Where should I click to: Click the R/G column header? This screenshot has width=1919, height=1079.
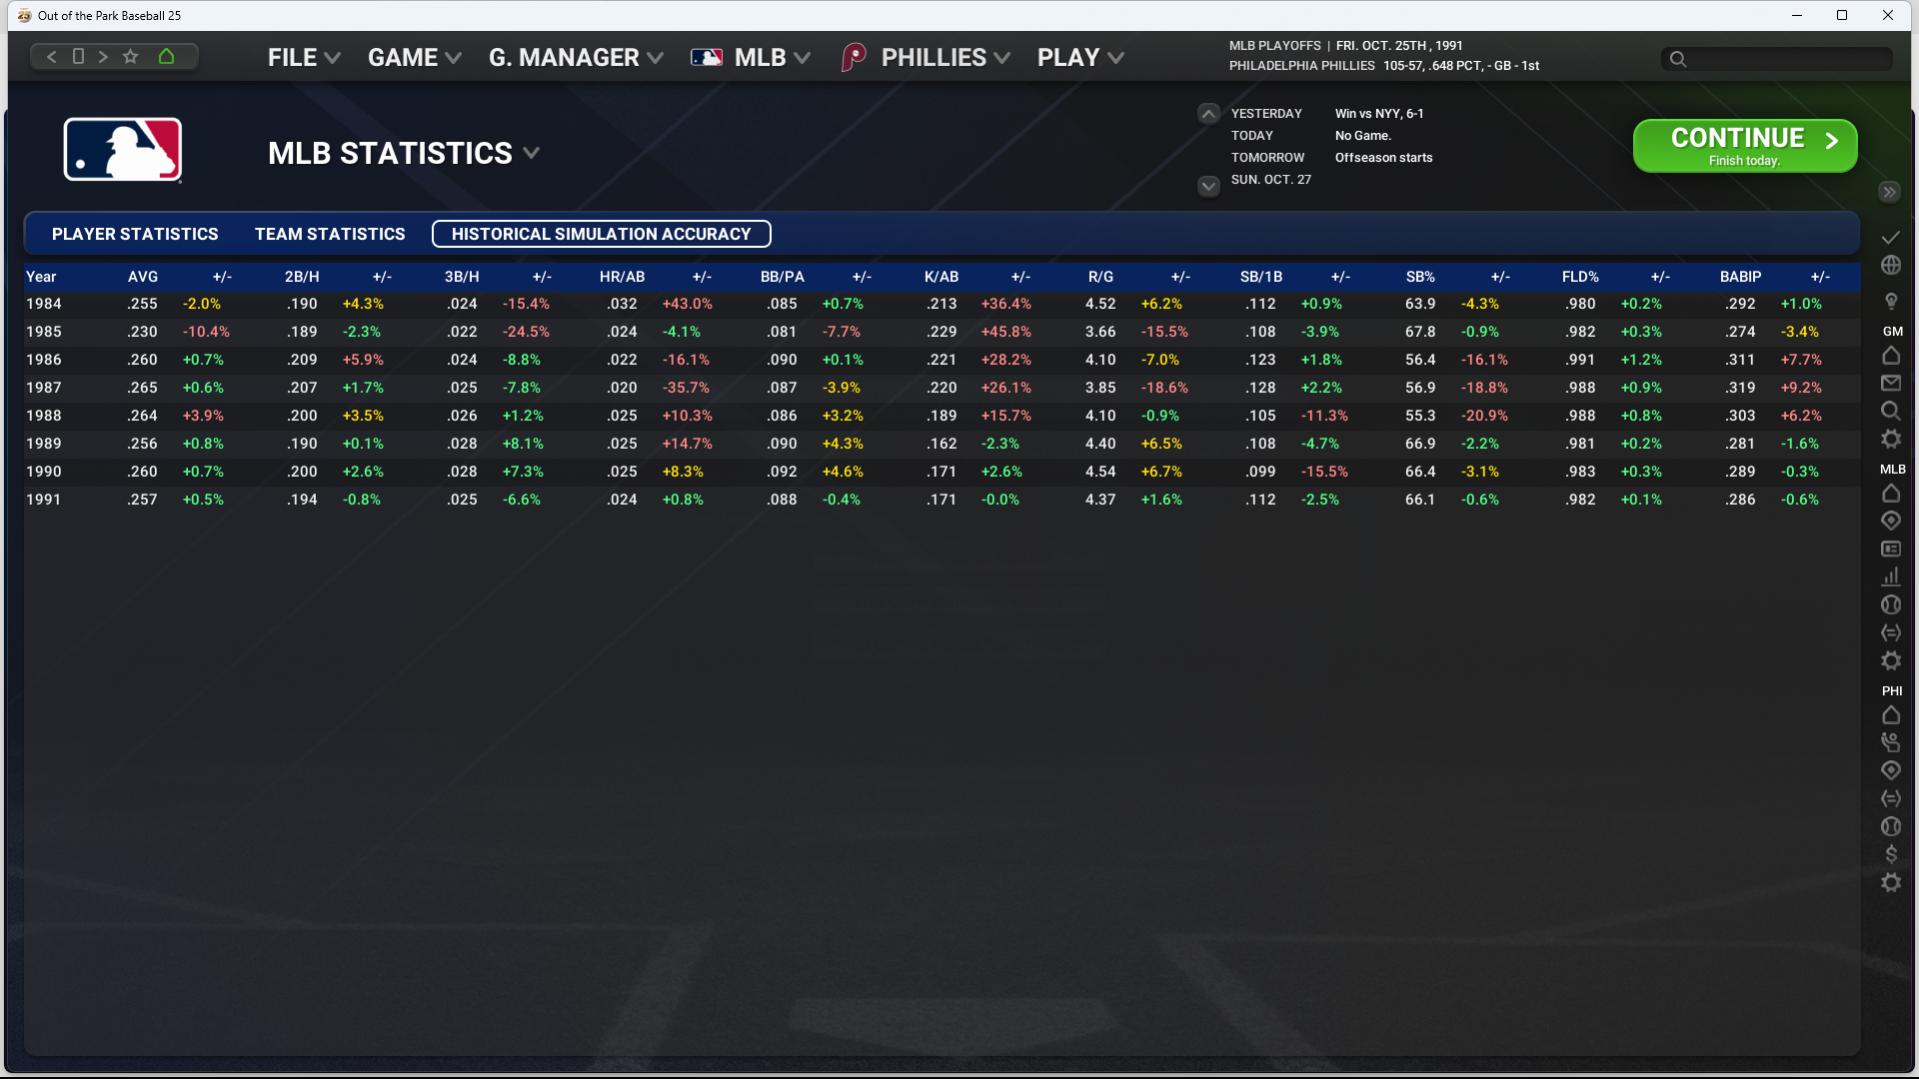(1101, 277)
